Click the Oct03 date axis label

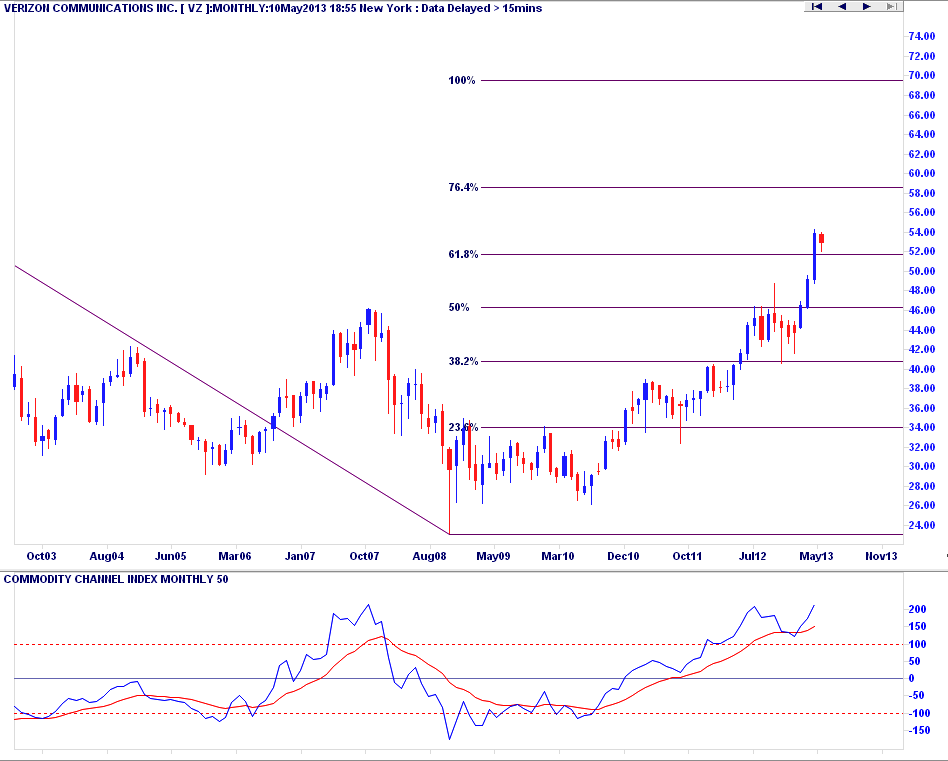(42, 556)
